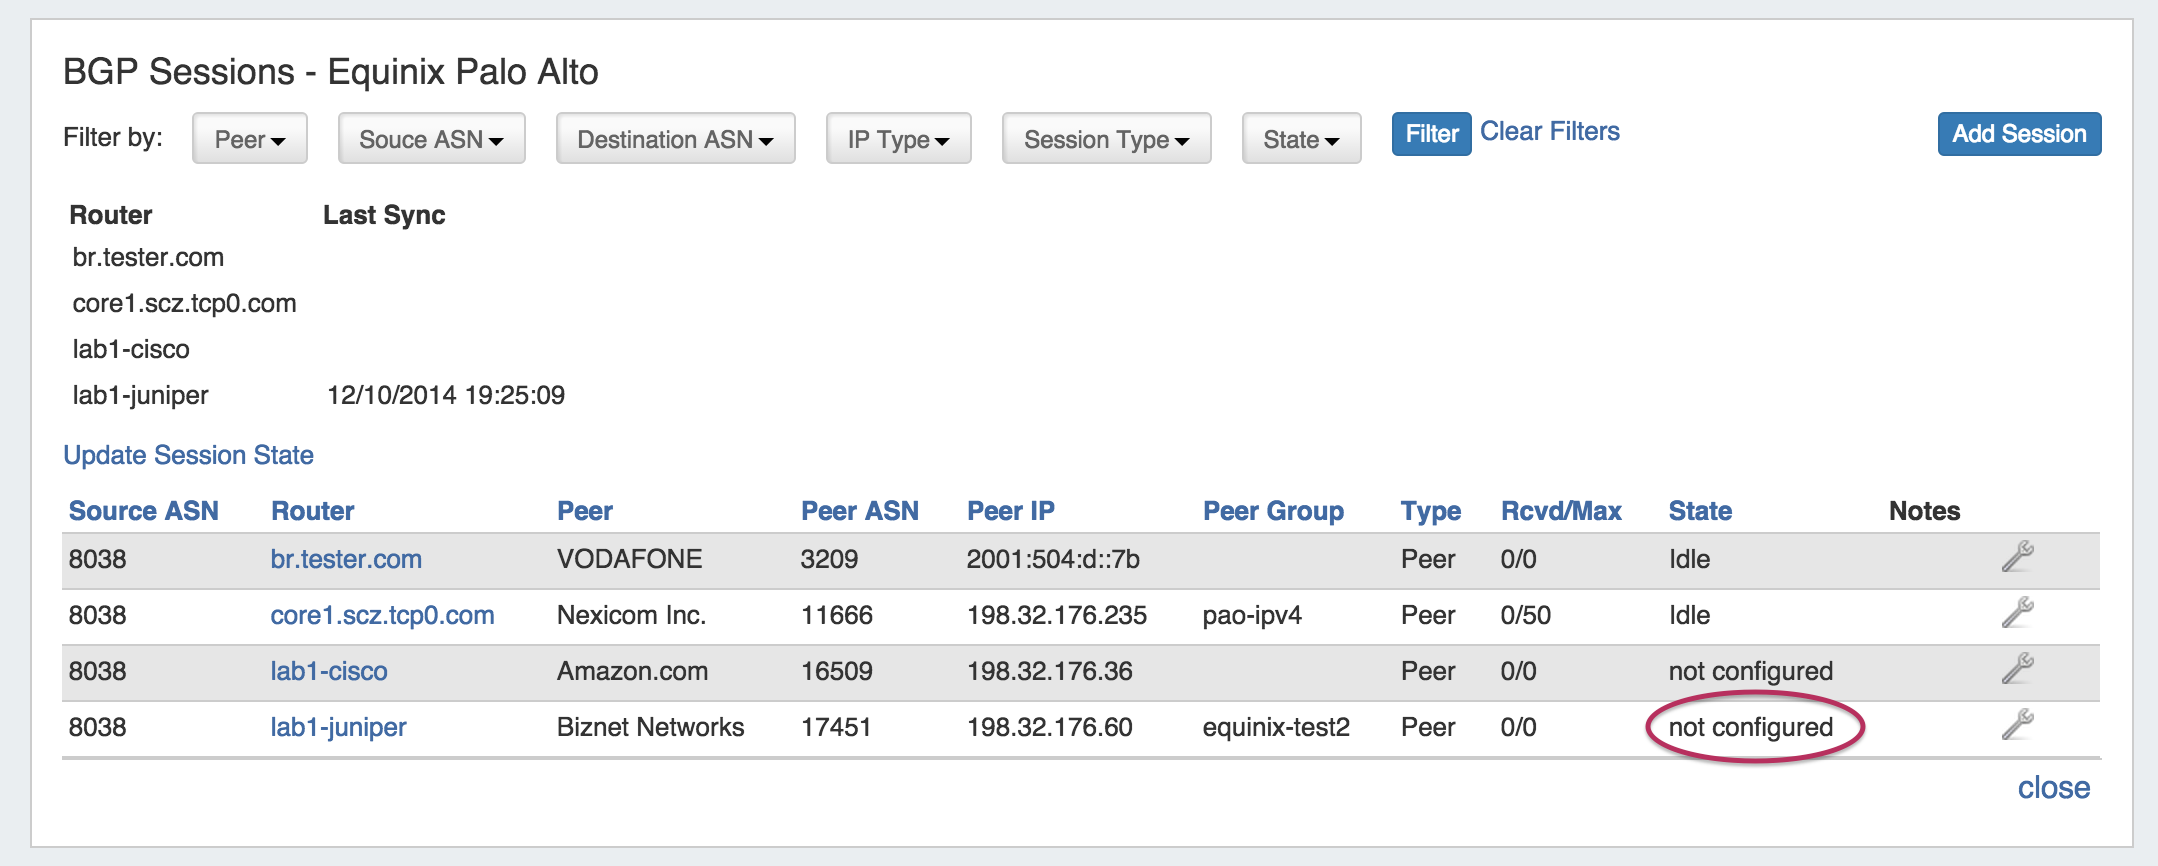Click wrench icon for VODAFONE session
The height and width of the screenshot is (866, 2158).
click(2017, 557)
